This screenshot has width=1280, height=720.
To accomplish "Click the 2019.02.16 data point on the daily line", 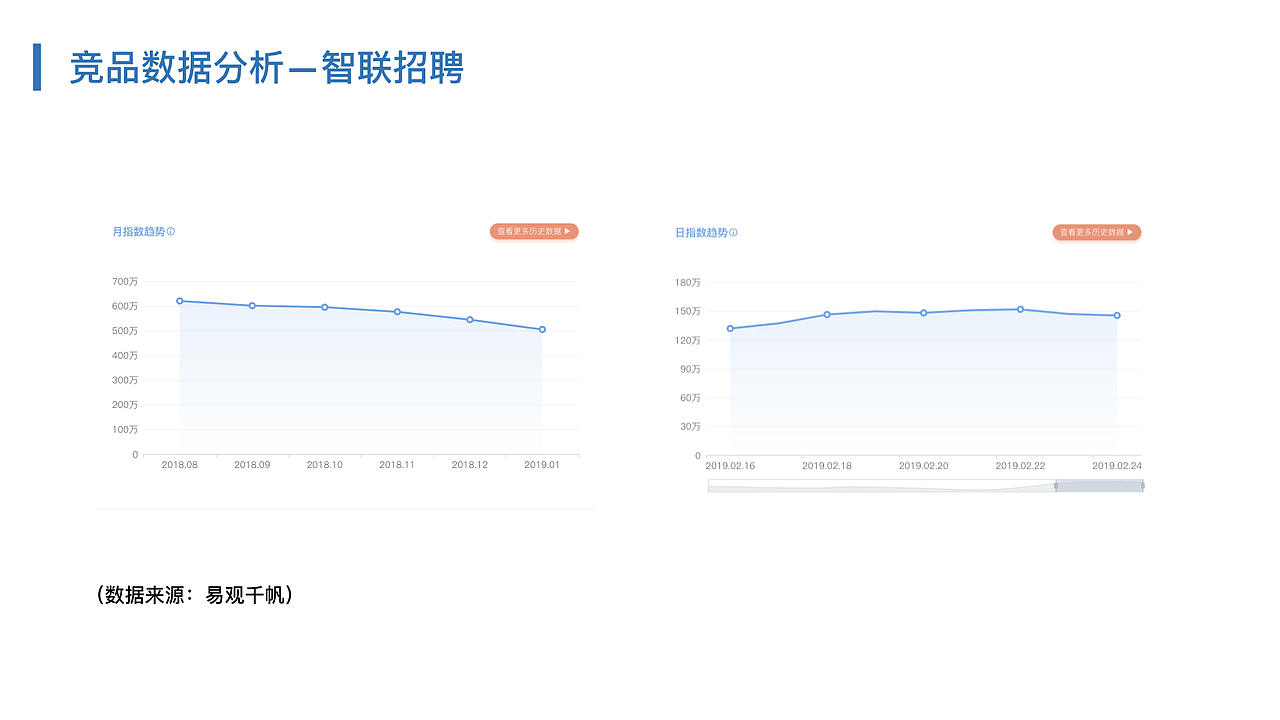I will coord(730,328).
